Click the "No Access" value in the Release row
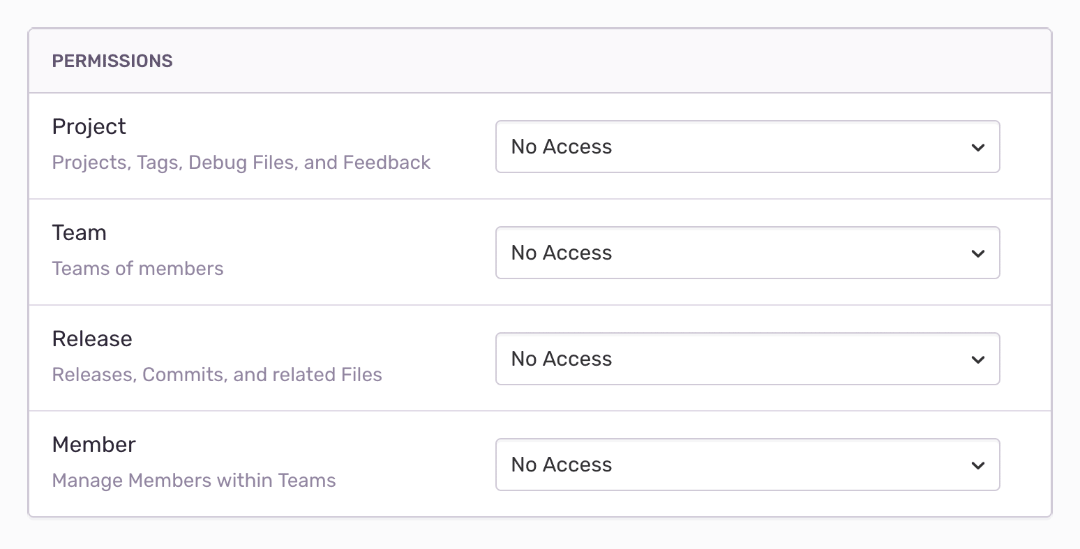1080x549 pixels. tap(561, 359)
